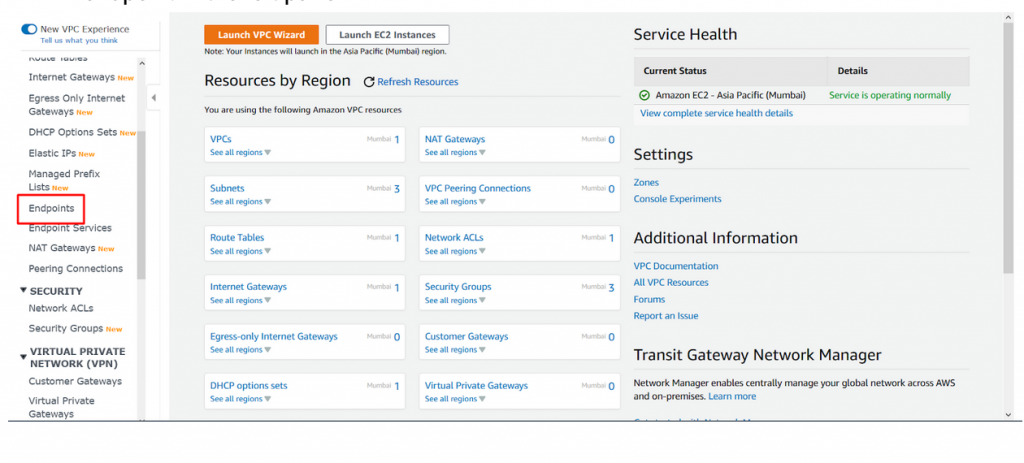Toggle the New VPC Experience switch

click(29, 29)
